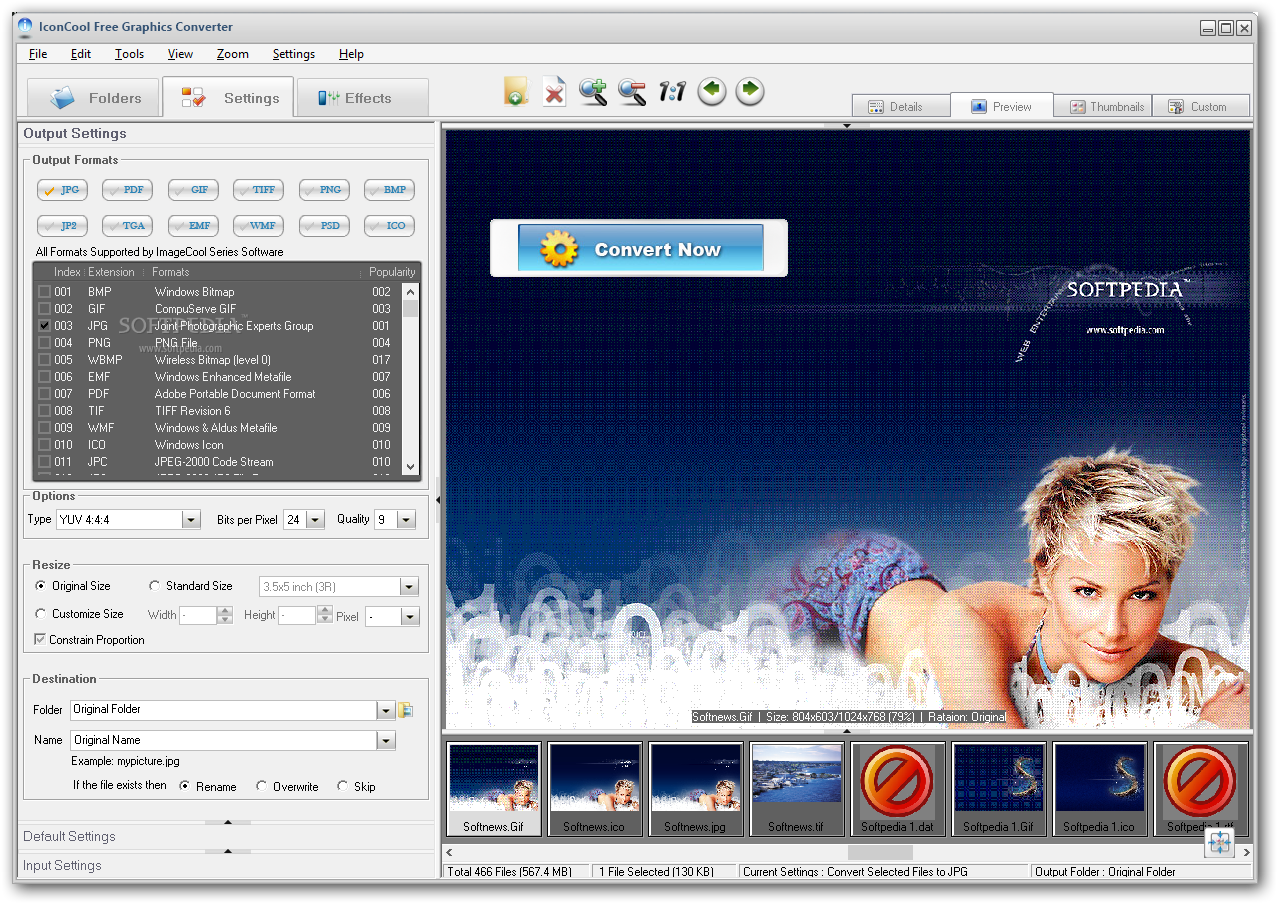Click the thumbnail strip horizontal scrollbar handle

pyautogui.click(x=880, y=853)
